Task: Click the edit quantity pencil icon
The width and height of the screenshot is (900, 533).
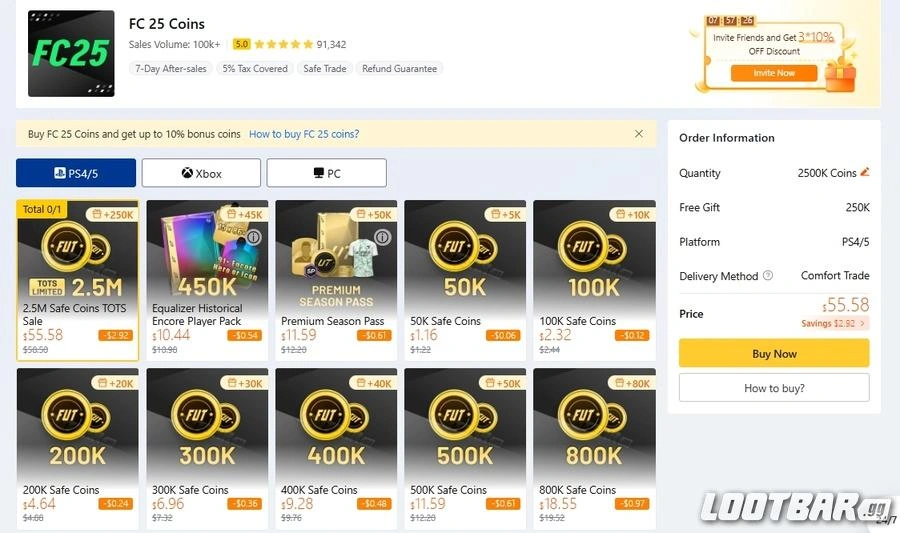Action: click(x=865, y=172)
